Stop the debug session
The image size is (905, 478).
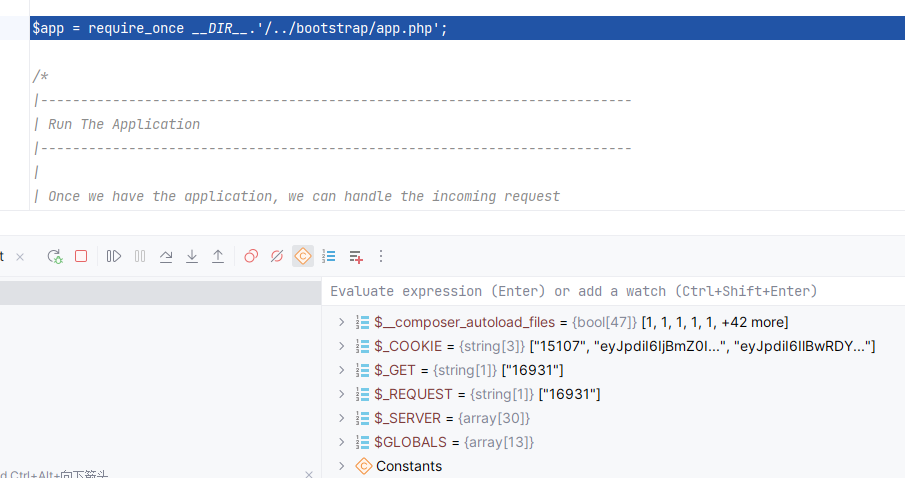tap(81, 257)
